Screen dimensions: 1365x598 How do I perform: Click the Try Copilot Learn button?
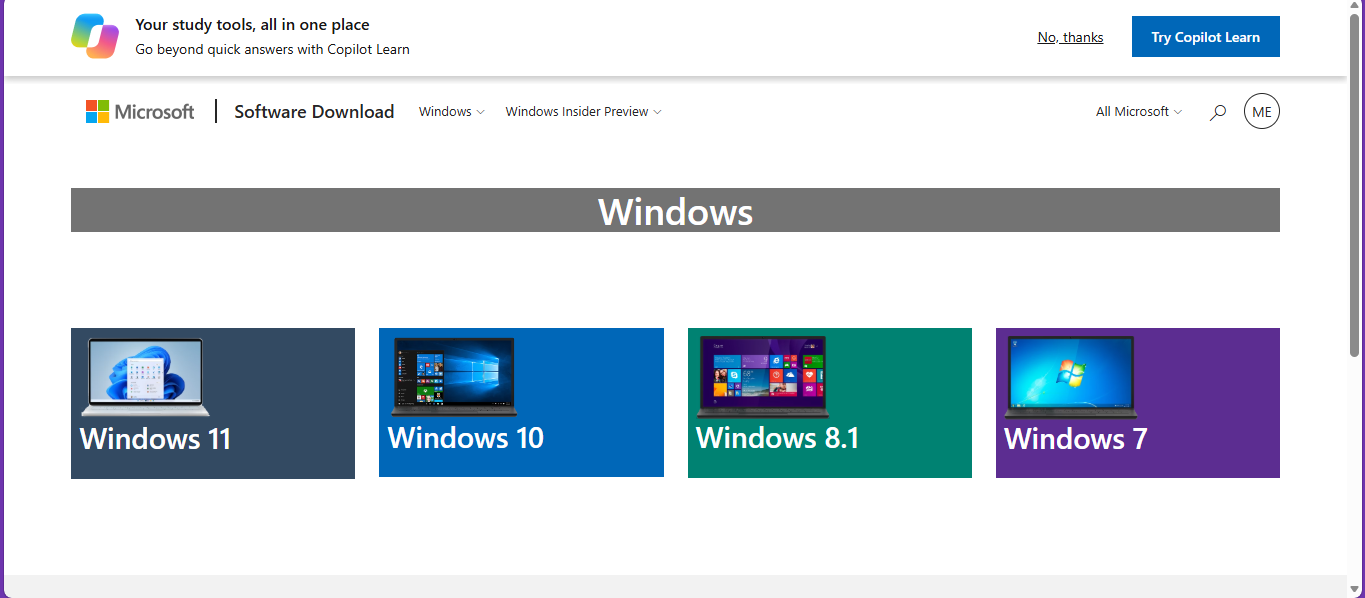(x=1206, y=37)
